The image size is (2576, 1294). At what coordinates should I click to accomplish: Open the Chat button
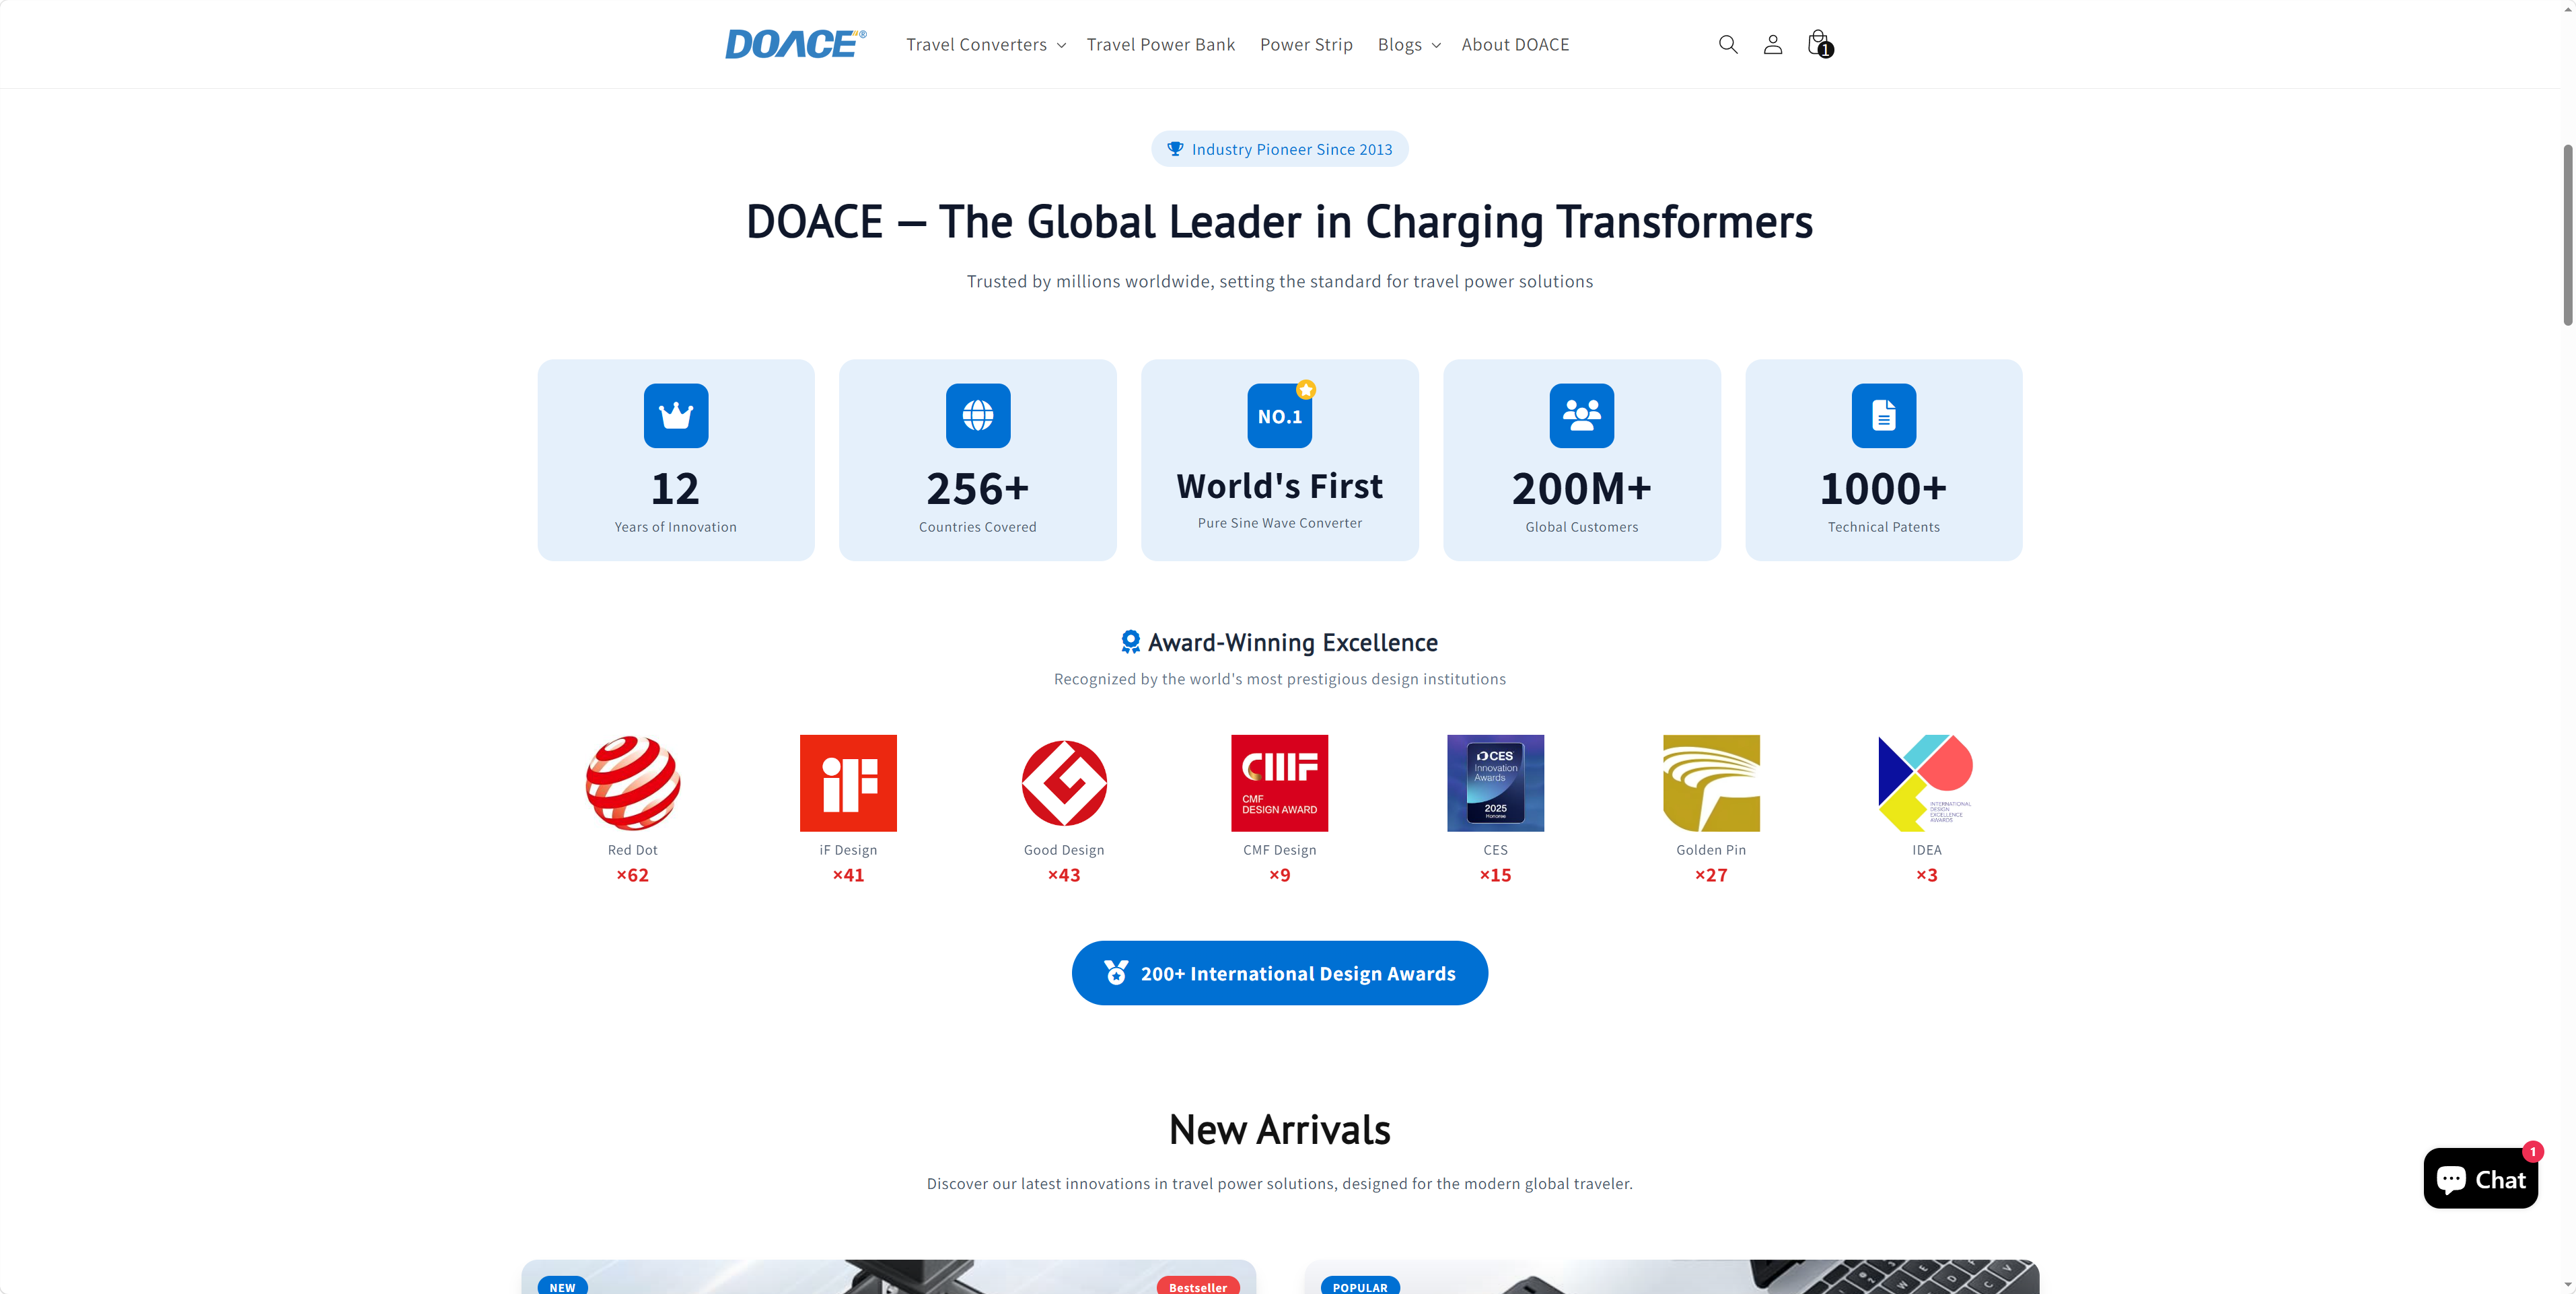[x=2480, y=1178]
